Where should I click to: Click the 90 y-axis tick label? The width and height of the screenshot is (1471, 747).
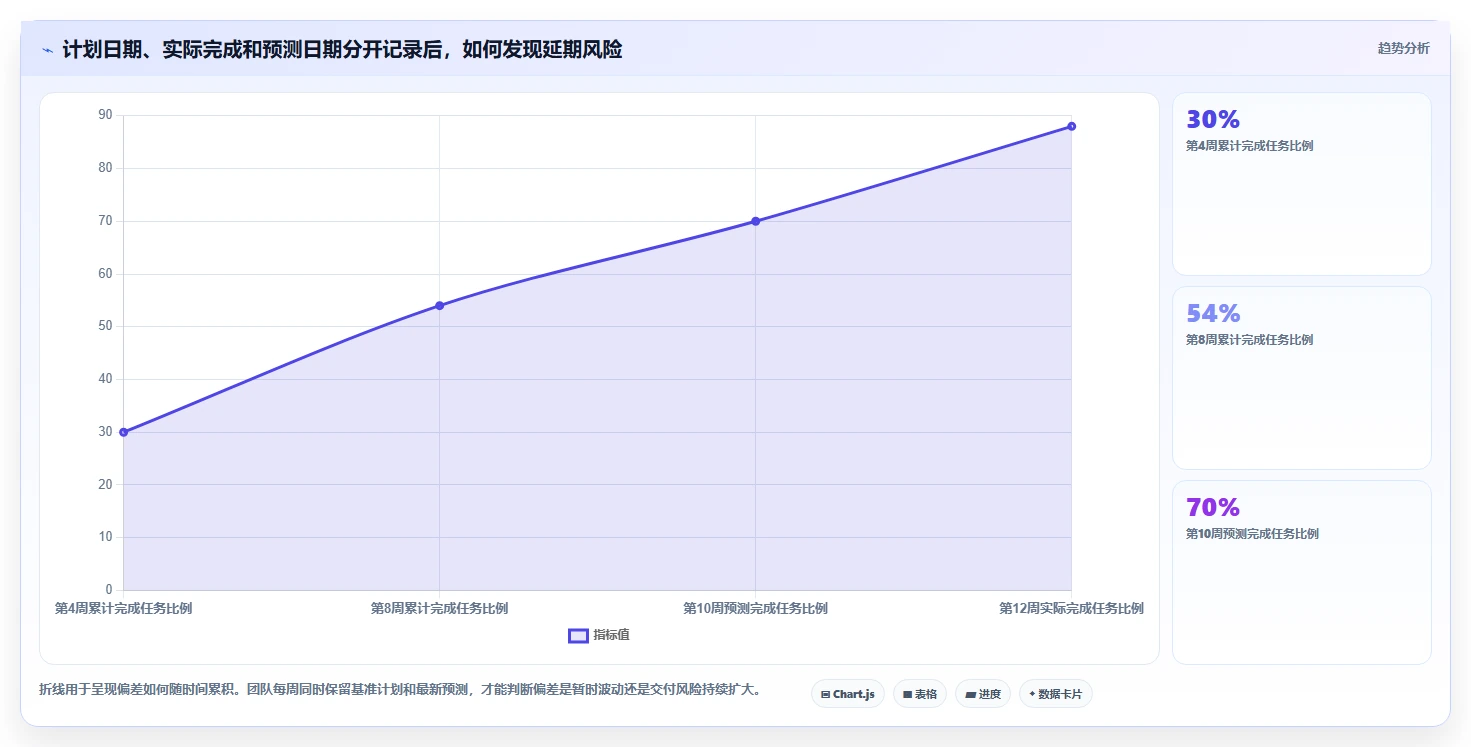point(105,115)
